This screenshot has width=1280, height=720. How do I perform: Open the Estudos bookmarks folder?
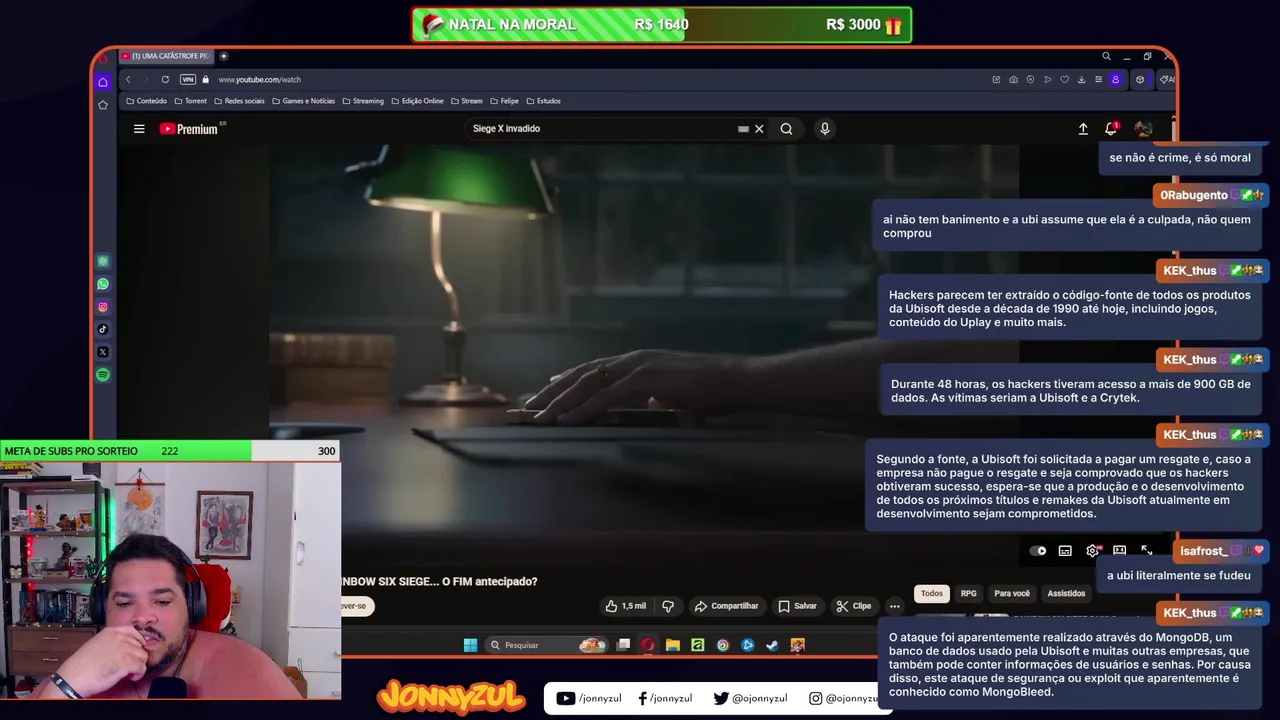tap(543, 101)
